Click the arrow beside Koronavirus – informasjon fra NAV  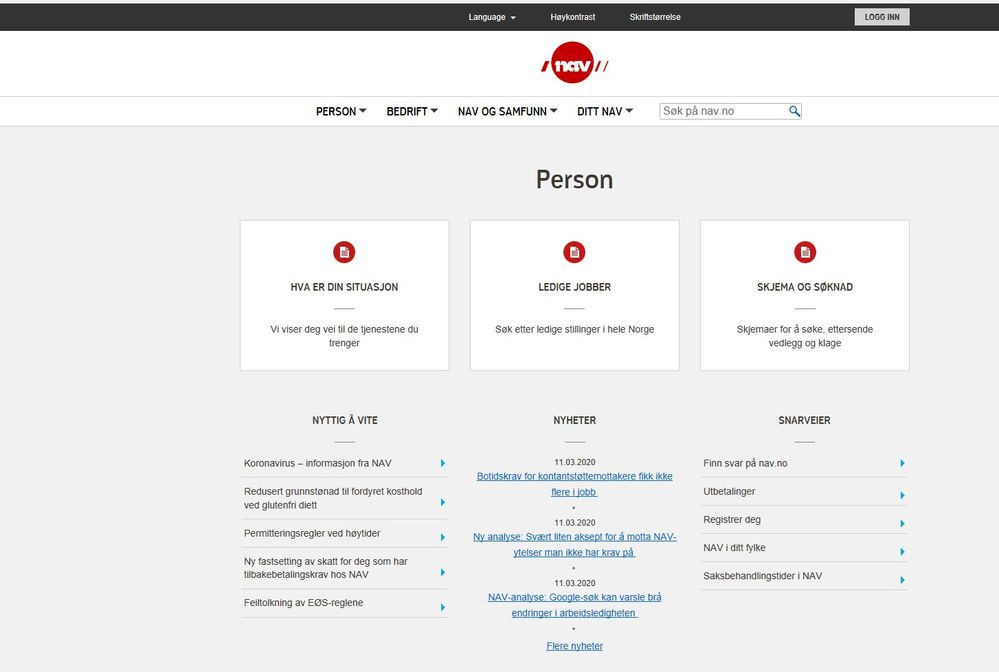tap(443, 463)
